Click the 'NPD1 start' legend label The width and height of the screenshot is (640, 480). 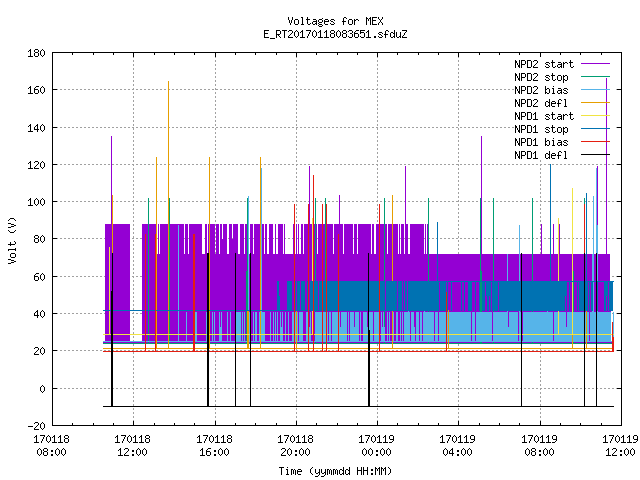tap(544, 116)
